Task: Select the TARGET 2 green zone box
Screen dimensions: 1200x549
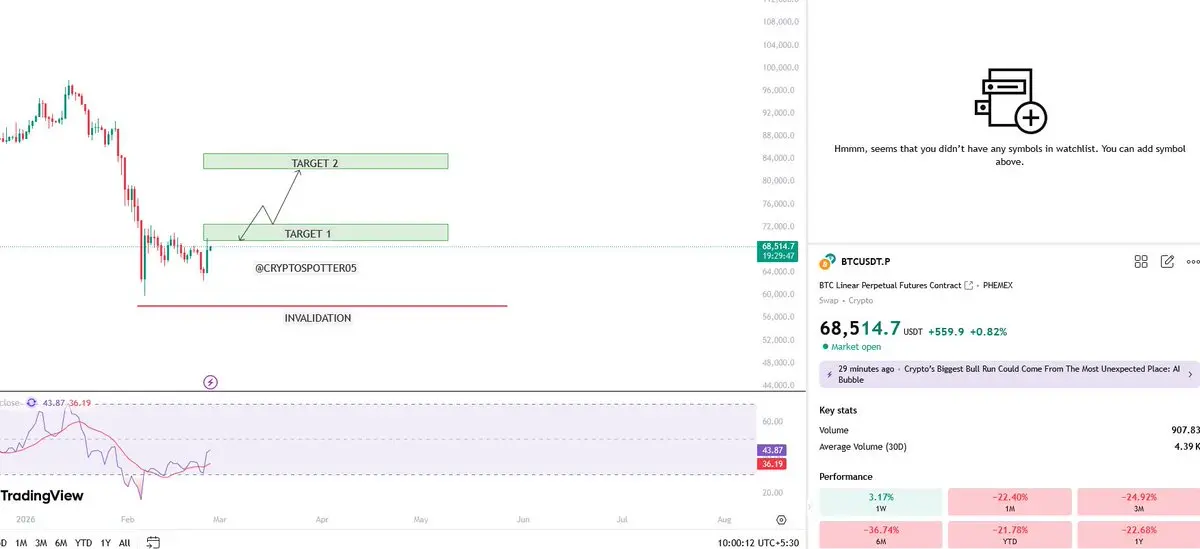Action: click(x=325, y=161)
